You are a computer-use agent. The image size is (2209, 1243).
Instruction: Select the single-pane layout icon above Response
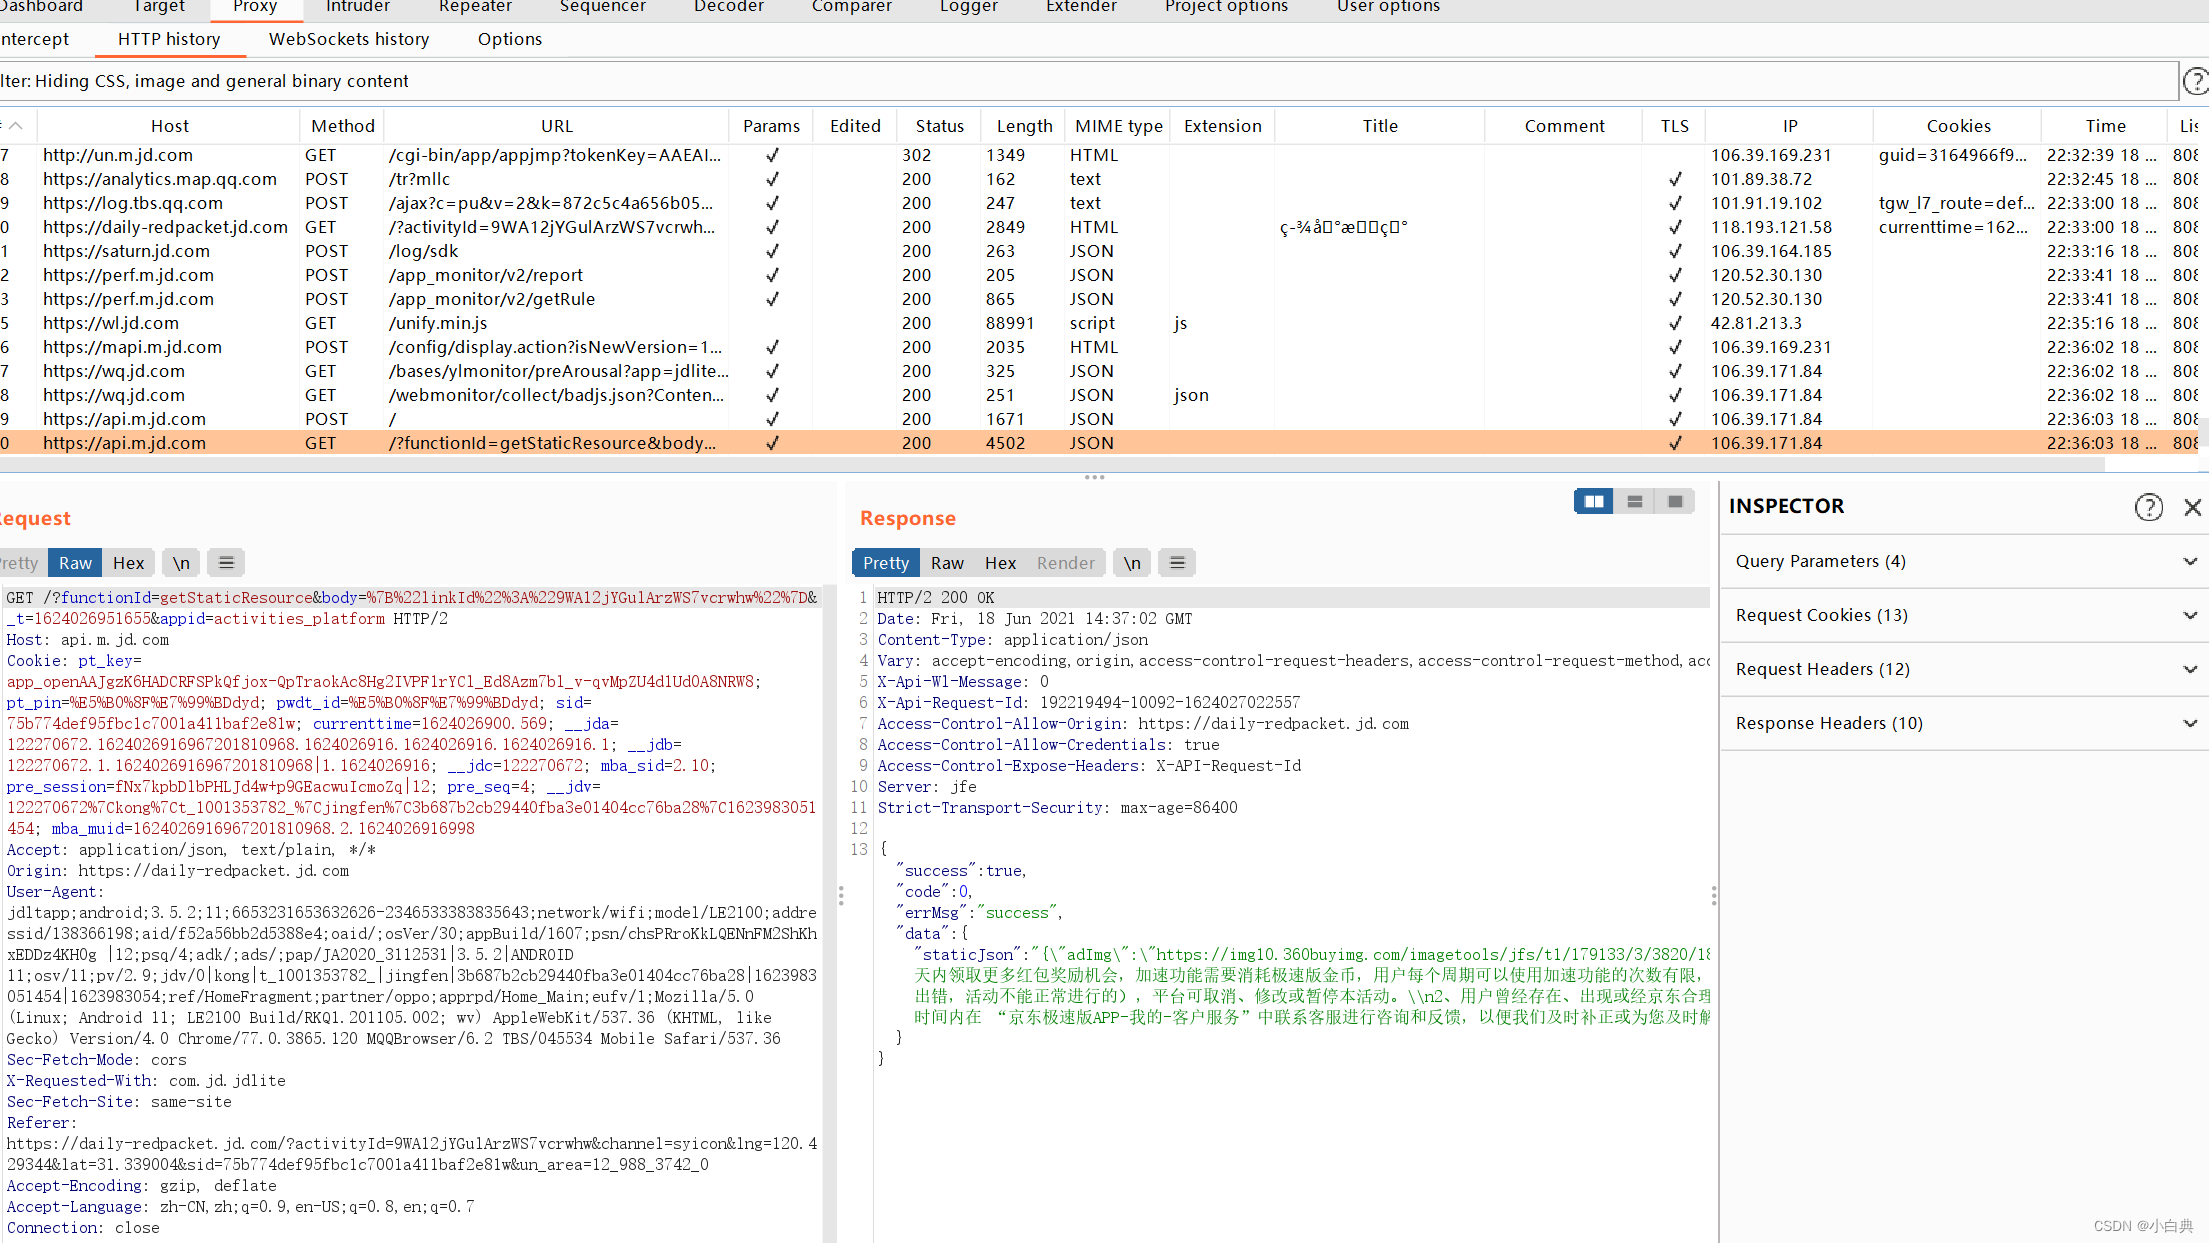tap(1675, 501)
